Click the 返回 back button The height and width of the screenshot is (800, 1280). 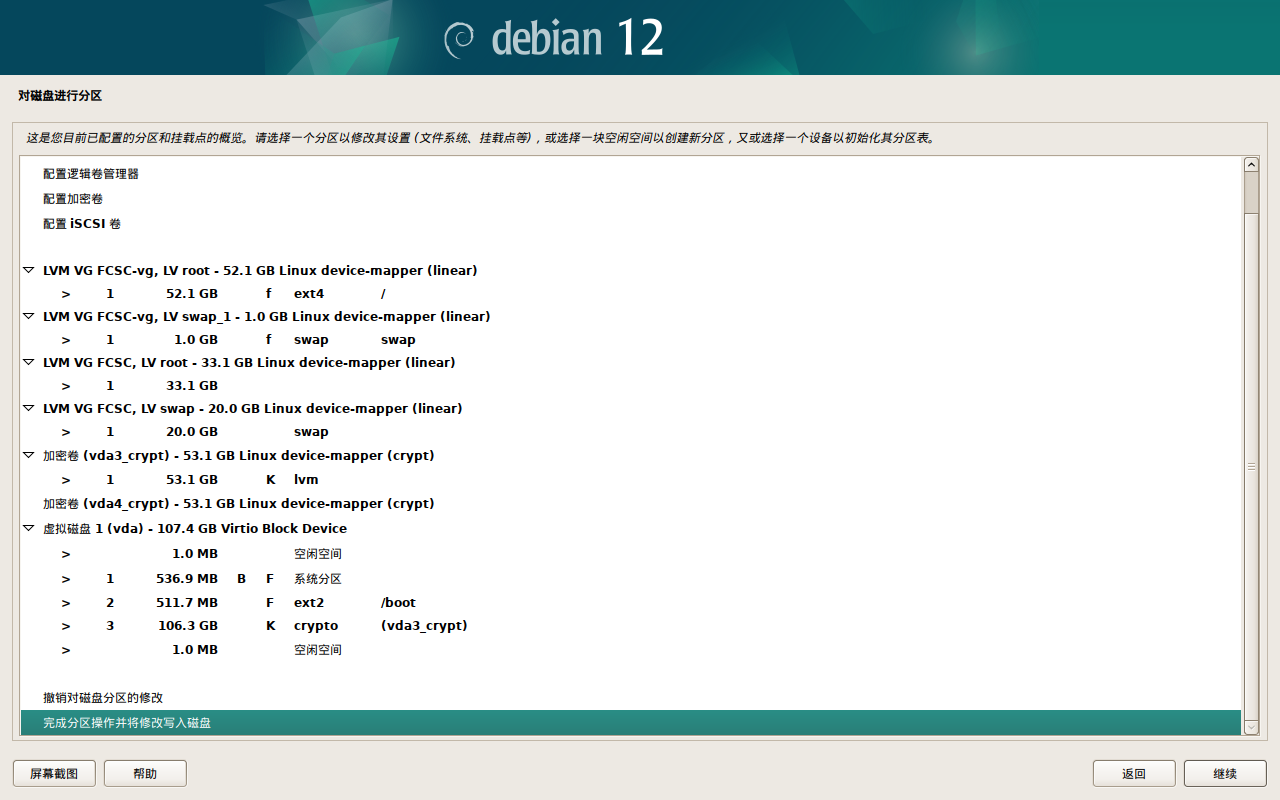(x=1134, y=773)
